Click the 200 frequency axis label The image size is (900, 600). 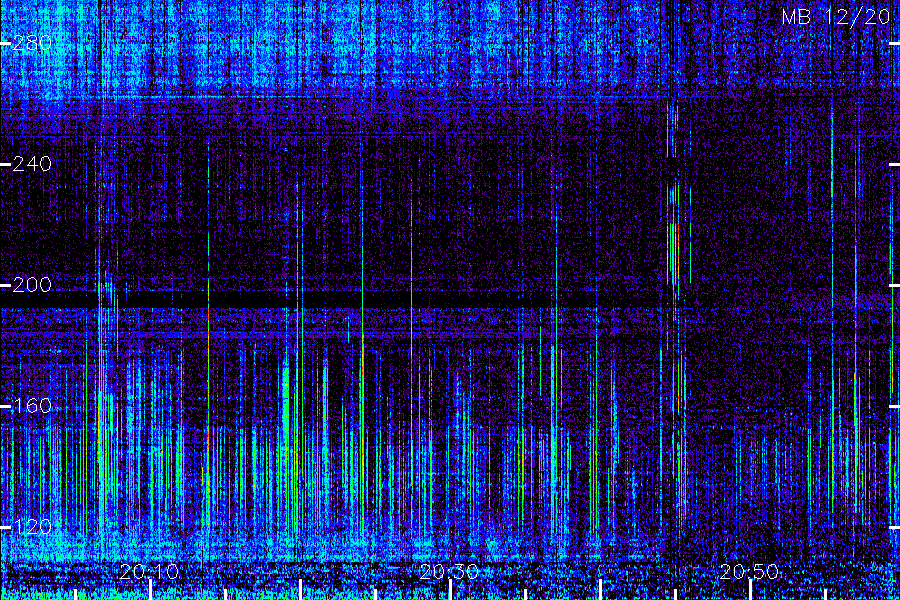coord(32,285)
